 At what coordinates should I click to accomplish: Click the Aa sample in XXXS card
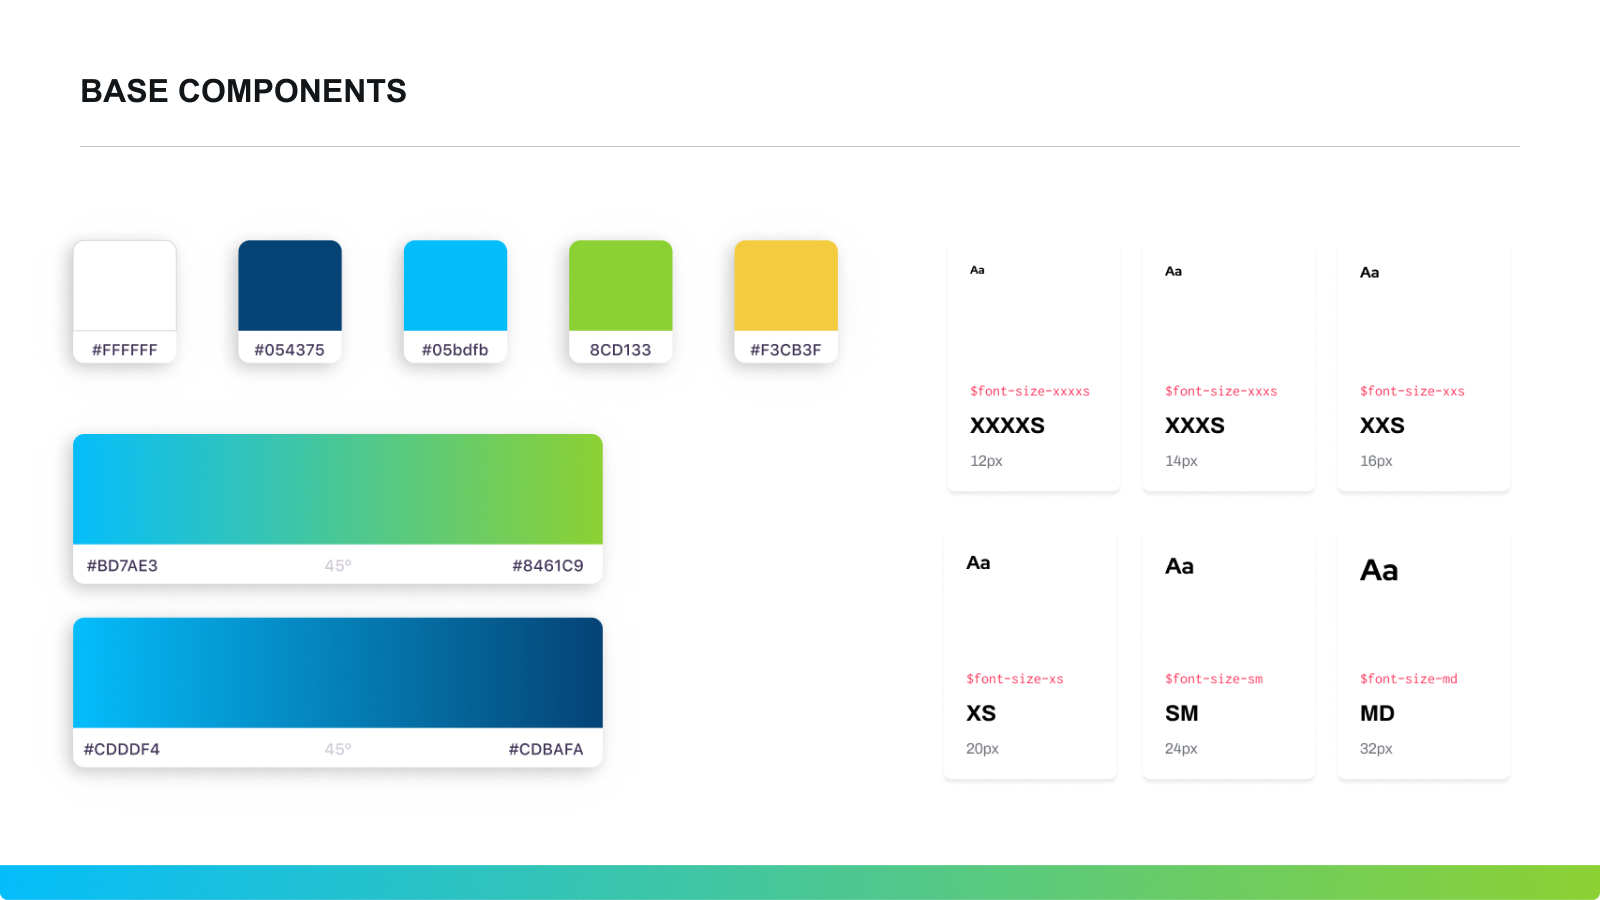(x=1174, y=271)
